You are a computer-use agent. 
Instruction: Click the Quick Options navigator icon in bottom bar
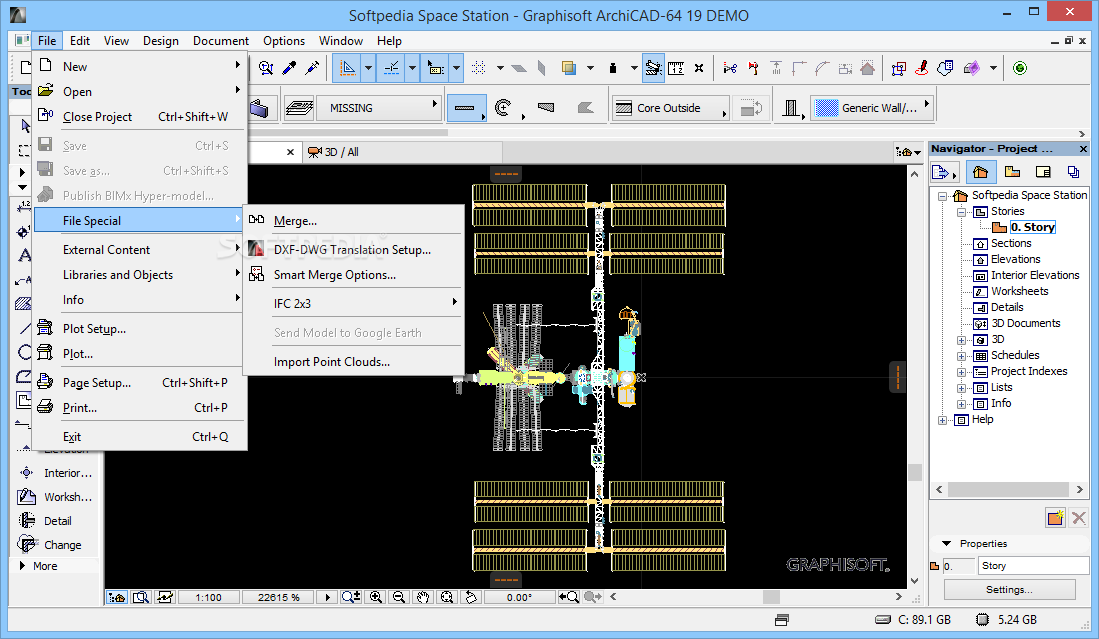pos(116,597)
